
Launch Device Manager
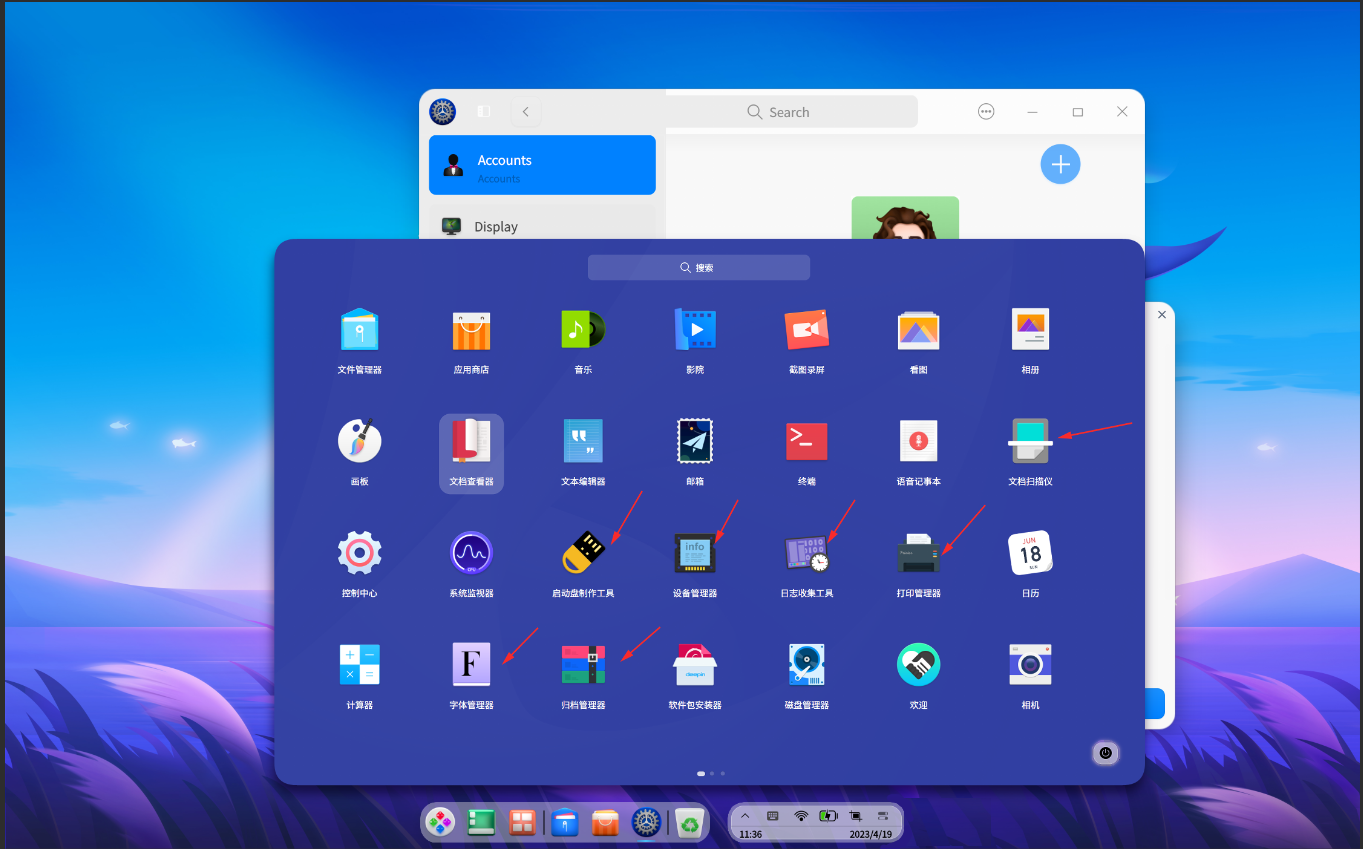tap(694, 553)
